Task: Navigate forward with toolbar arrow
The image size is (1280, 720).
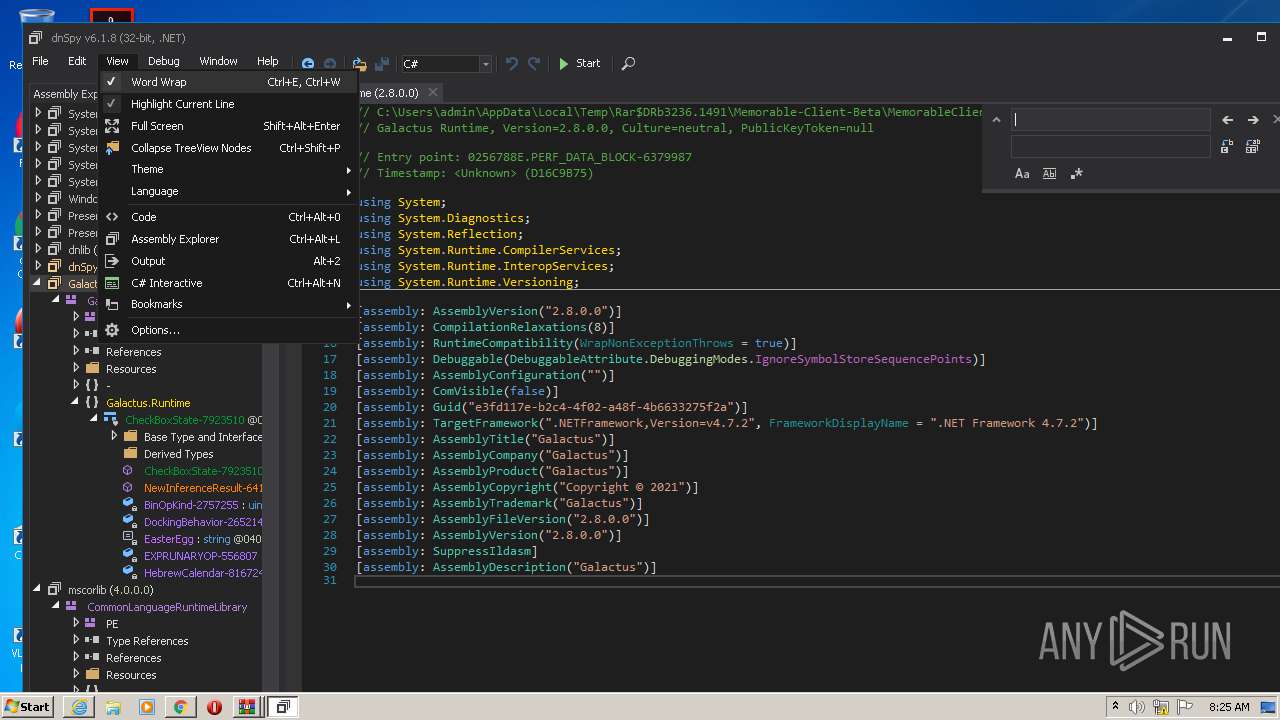Action: click(330, 63)
